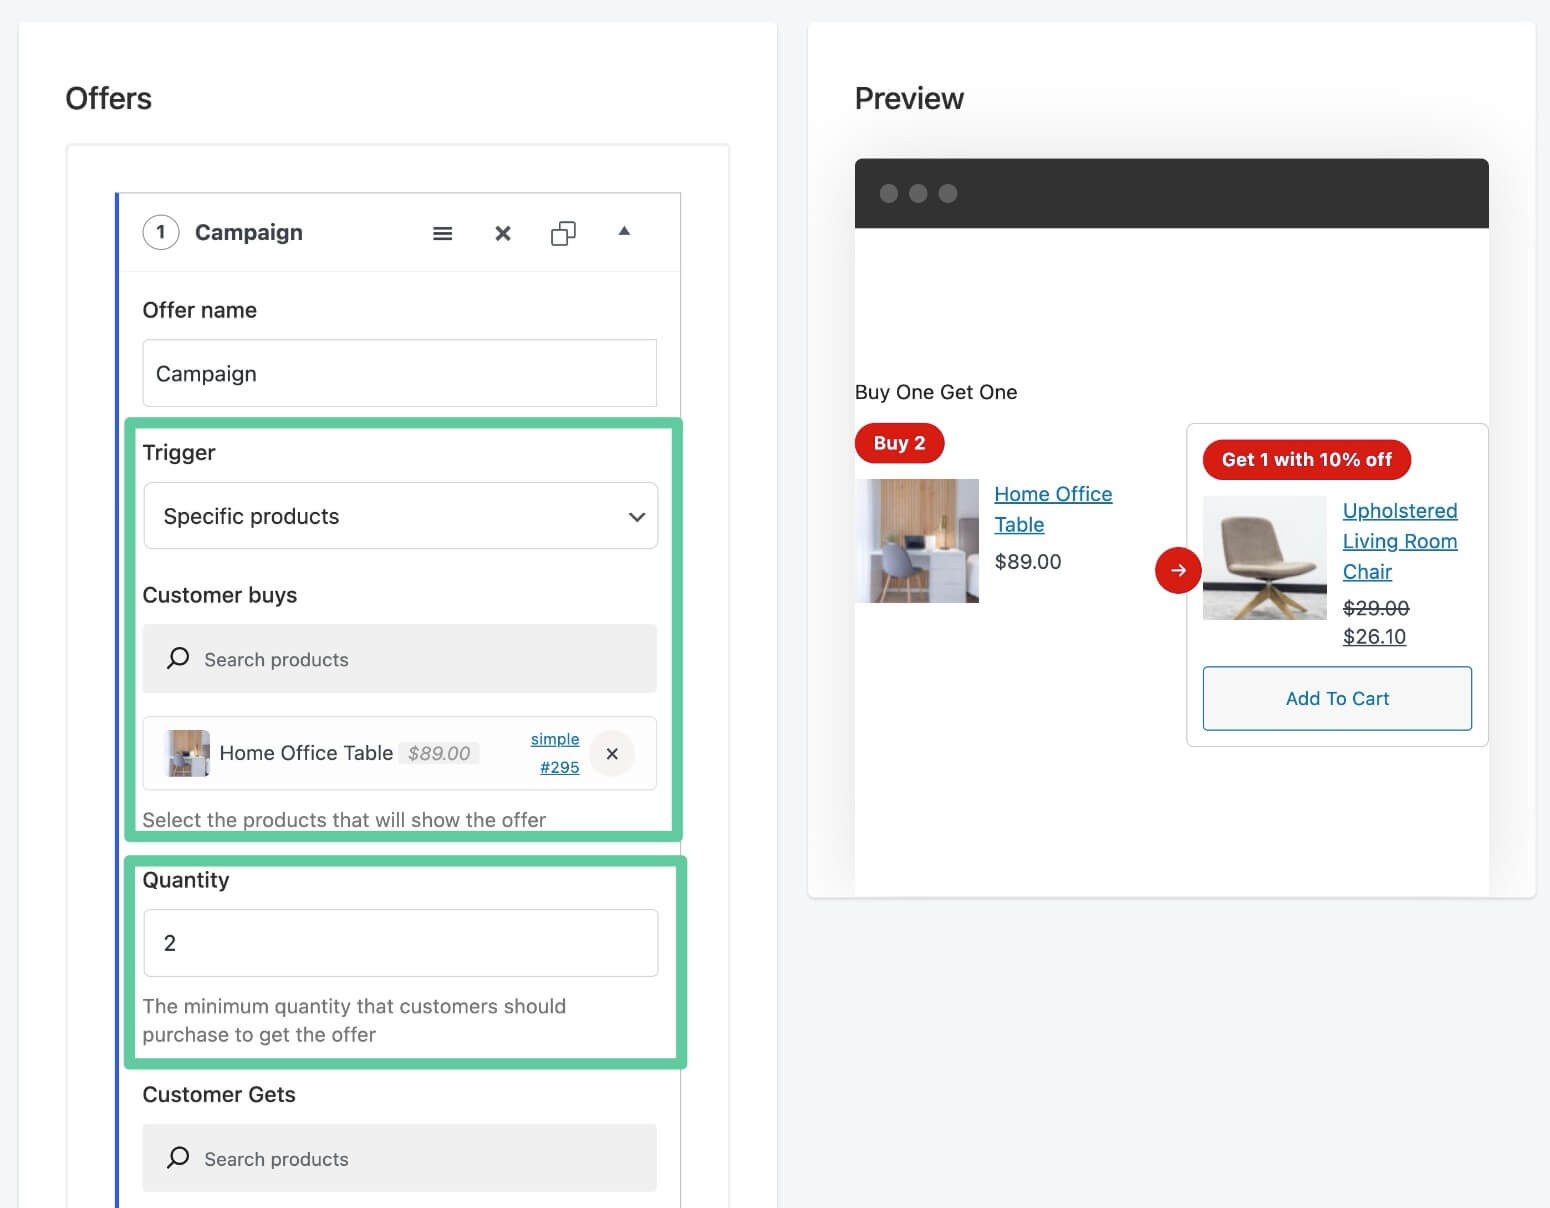The height and width of the screenshot is (1208, 1550).
Task: Click the Customer Gets Search products field
Action: (399, 1158)
